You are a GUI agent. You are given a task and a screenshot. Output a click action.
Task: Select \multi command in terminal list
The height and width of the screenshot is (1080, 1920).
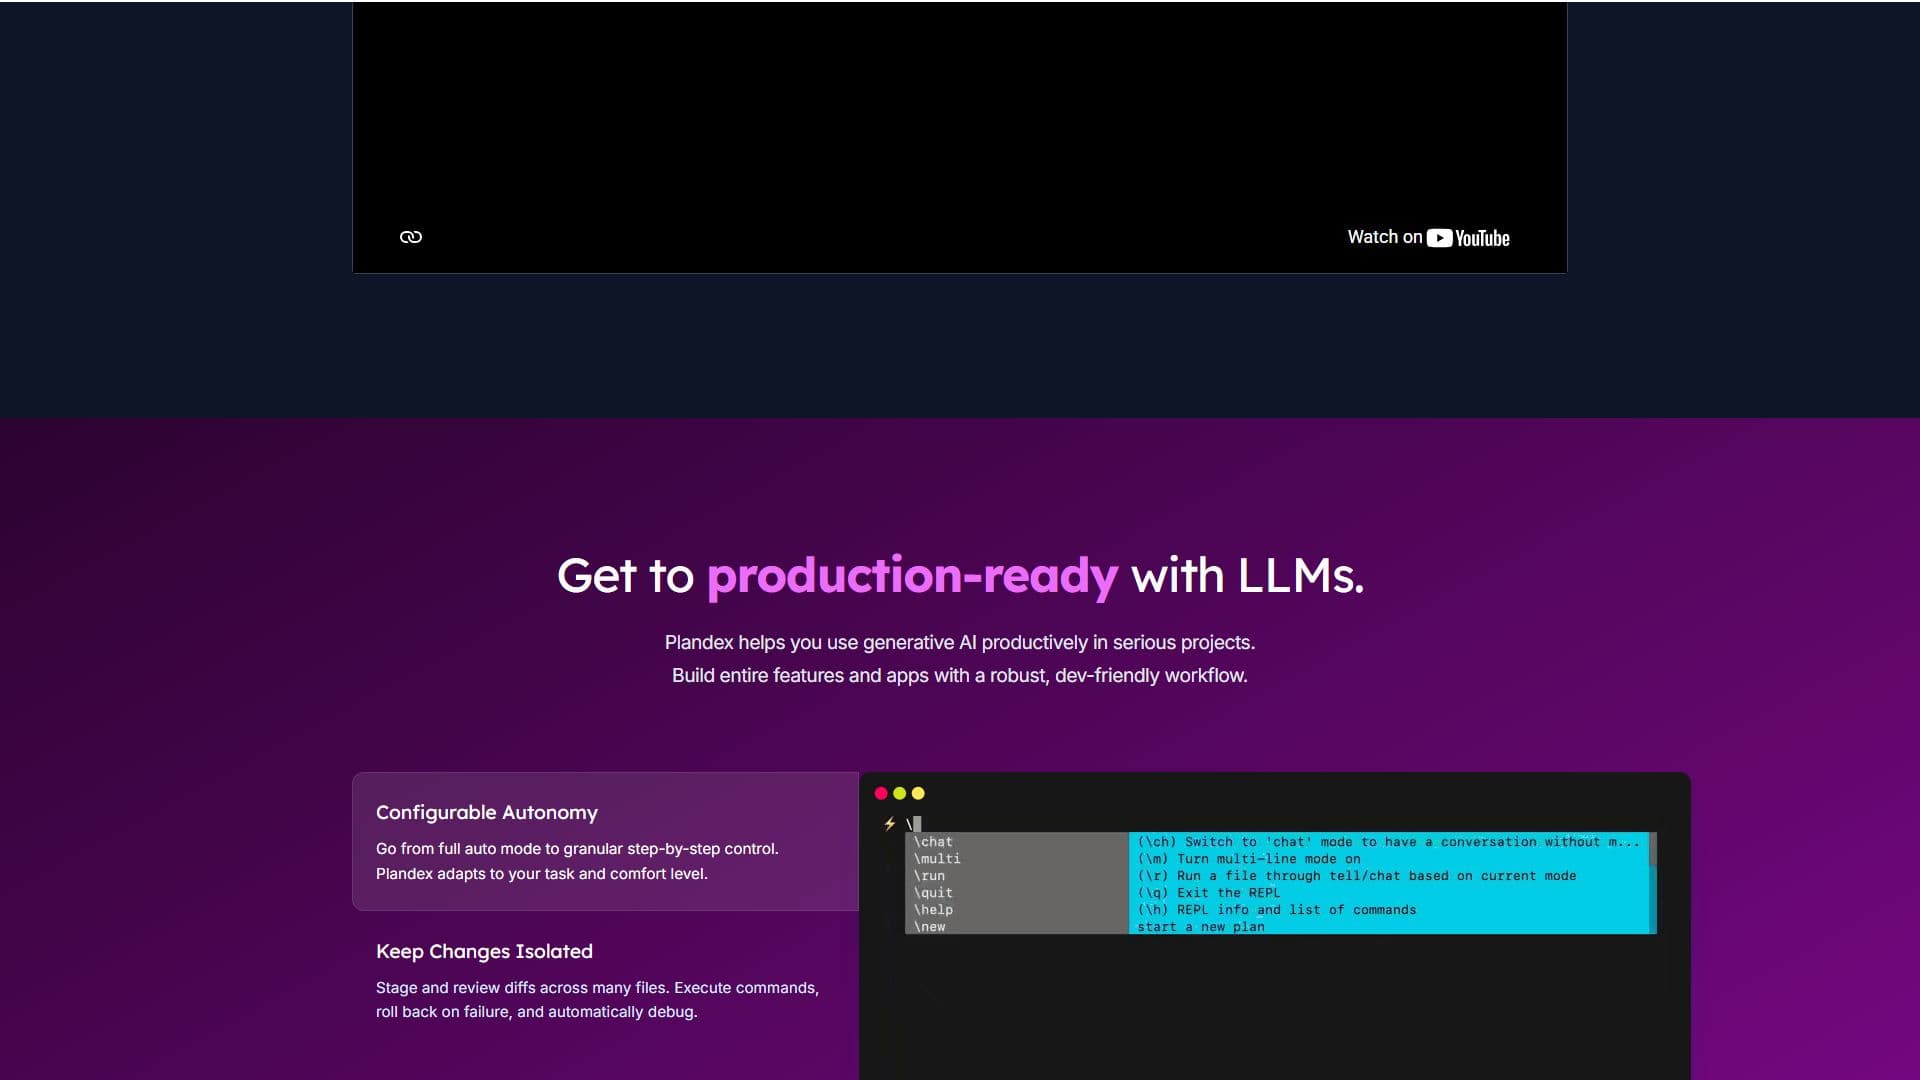coord(937,859)
